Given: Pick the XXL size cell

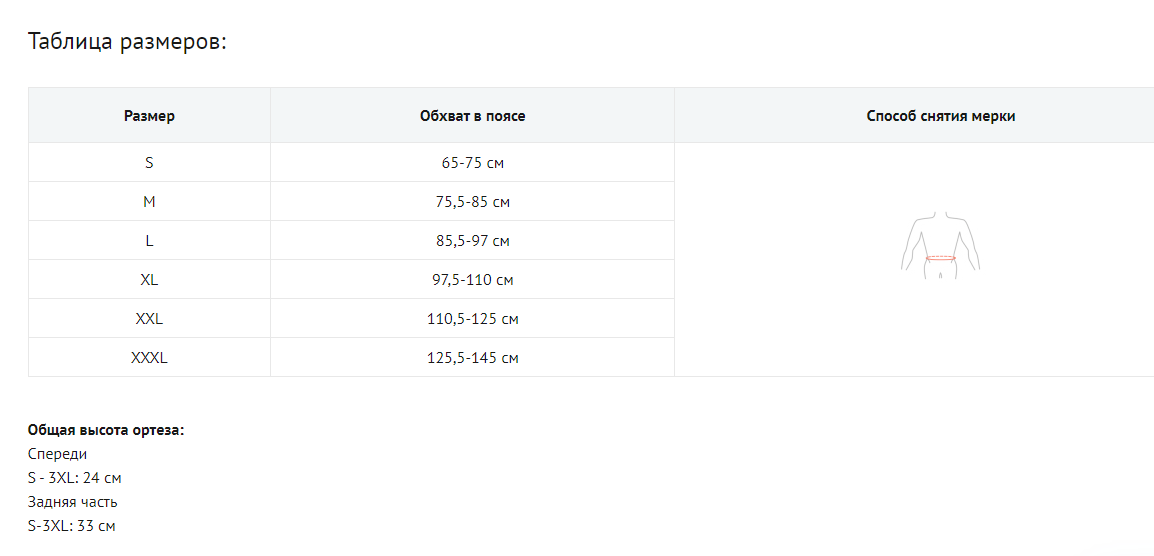Looking at the screenshot, I should (149, 319).
